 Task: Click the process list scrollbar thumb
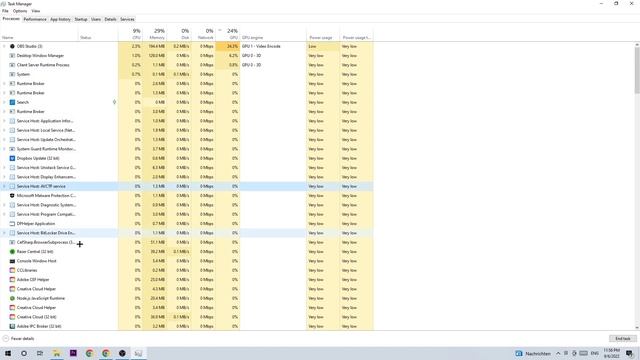(x=637, y=70)
